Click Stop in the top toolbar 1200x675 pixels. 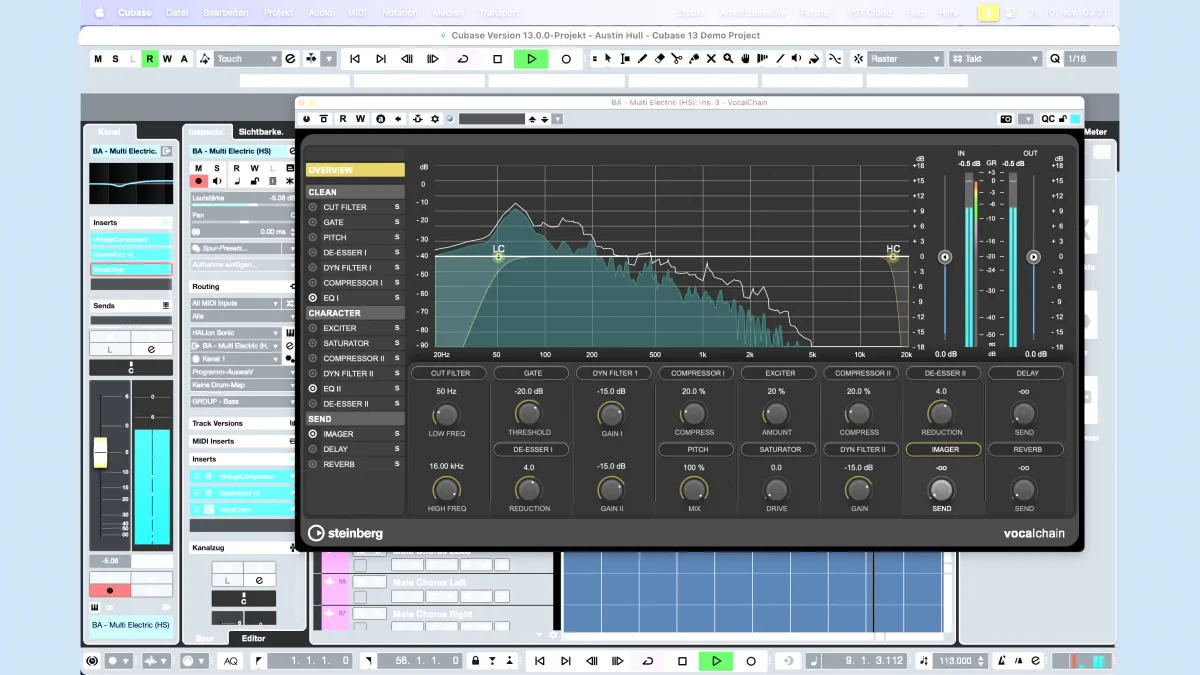pyautogui.click(x=497, y=59)
